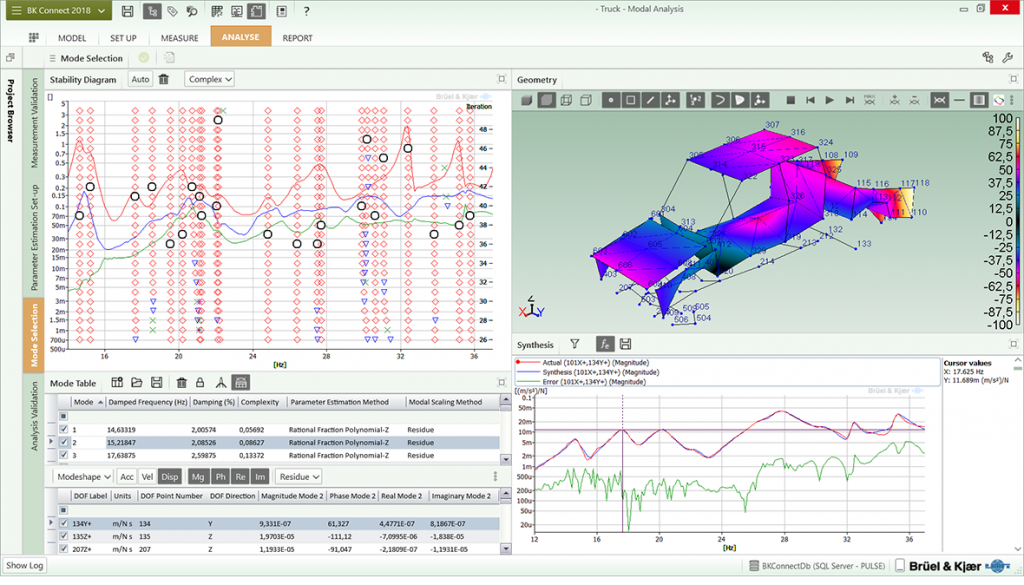Toggle the Mg magnitude display option

(x=200, y=476)
